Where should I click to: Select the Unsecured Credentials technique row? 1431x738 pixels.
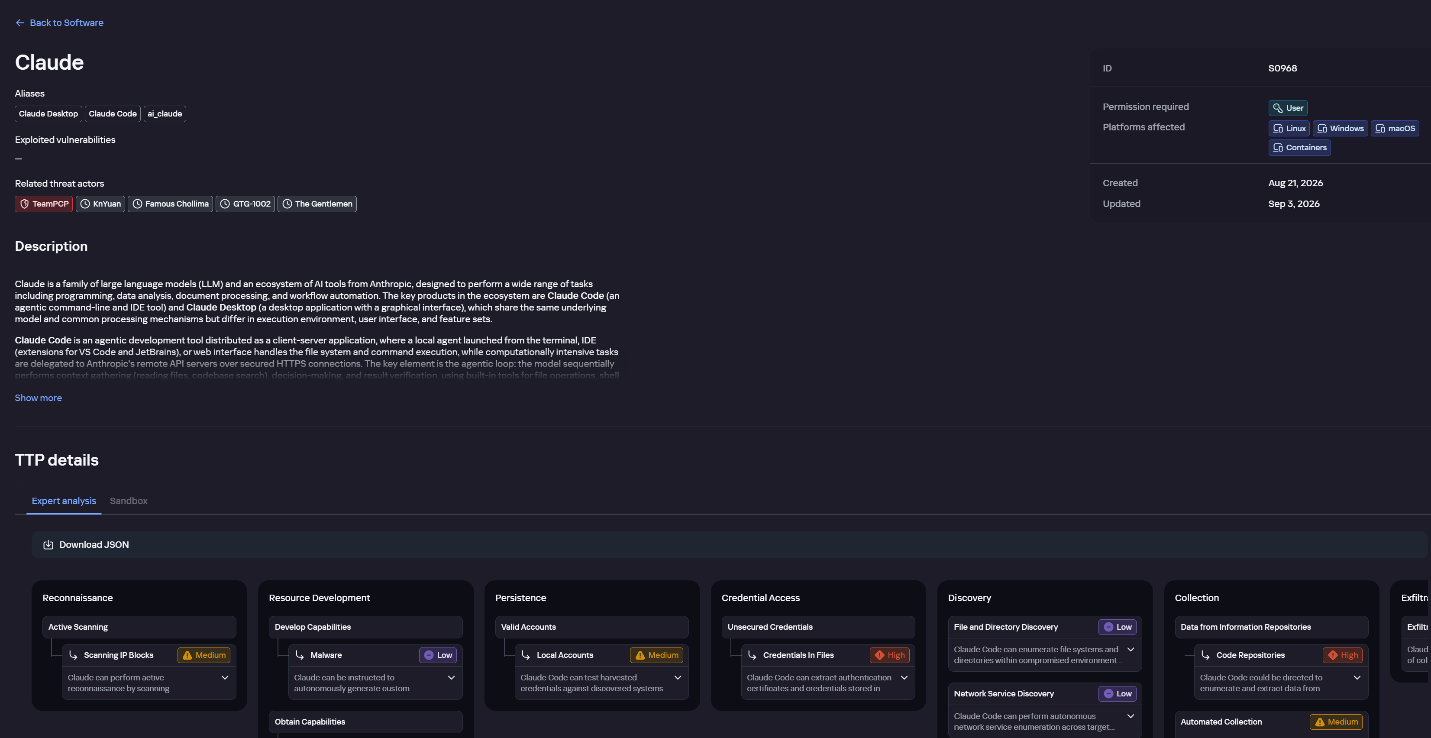tap(818, 627)
